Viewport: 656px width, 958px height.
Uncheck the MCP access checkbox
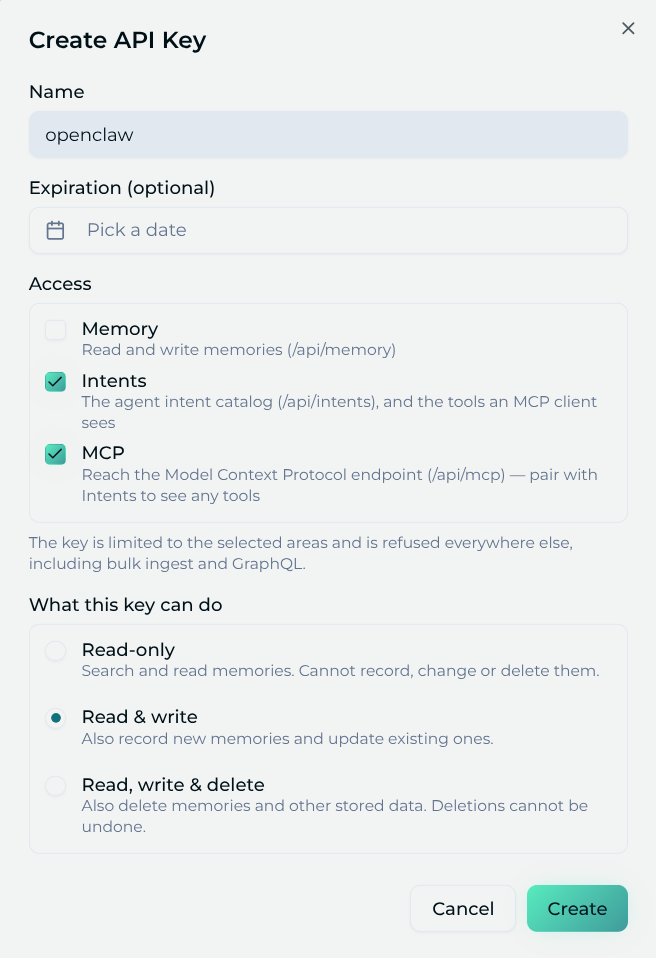tap(56, 454)
